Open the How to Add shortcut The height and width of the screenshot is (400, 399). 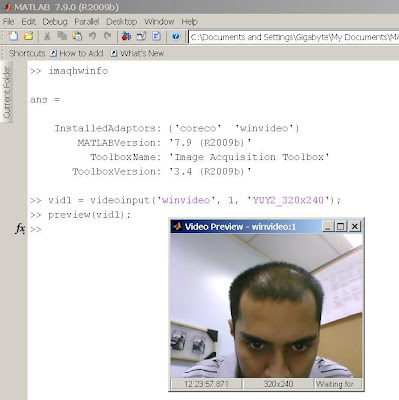77,53
